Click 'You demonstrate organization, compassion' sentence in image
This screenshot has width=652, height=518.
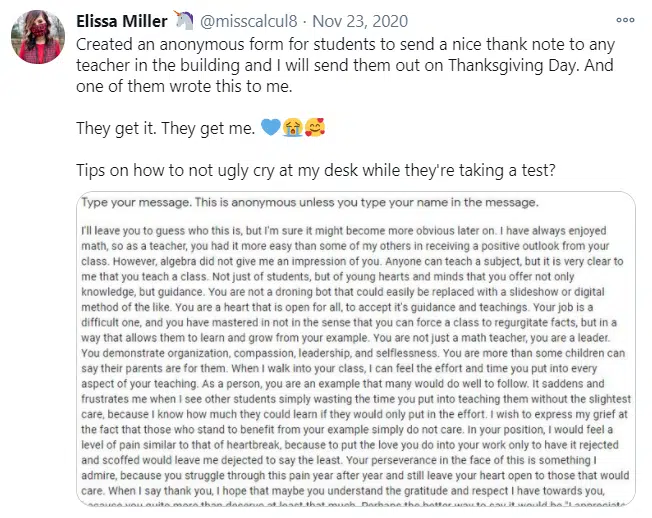259,353
